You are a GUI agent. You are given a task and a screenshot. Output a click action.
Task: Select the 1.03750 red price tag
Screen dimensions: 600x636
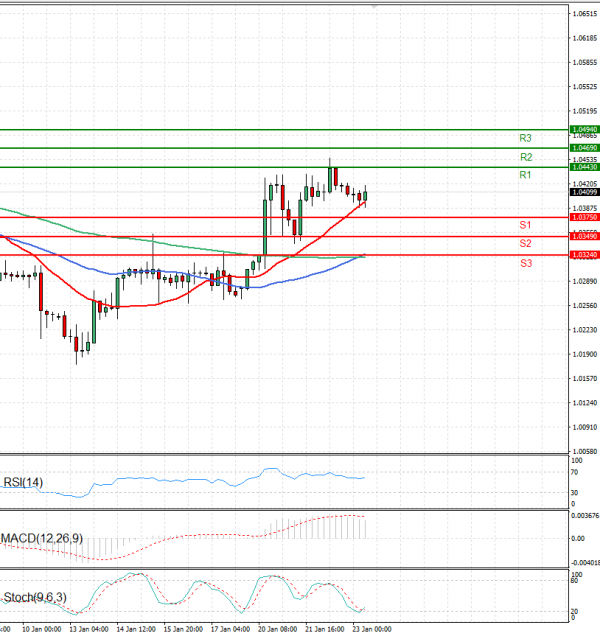pyautogui.click(x=585, y=217)
